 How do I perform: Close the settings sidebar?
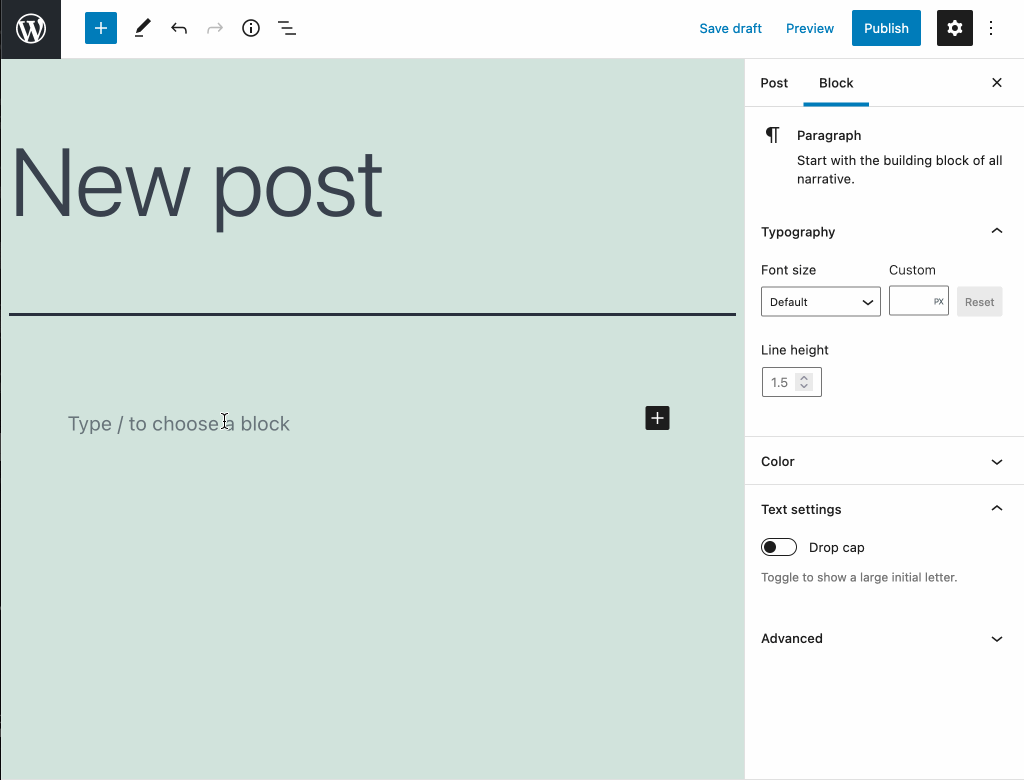pos(997,82)
